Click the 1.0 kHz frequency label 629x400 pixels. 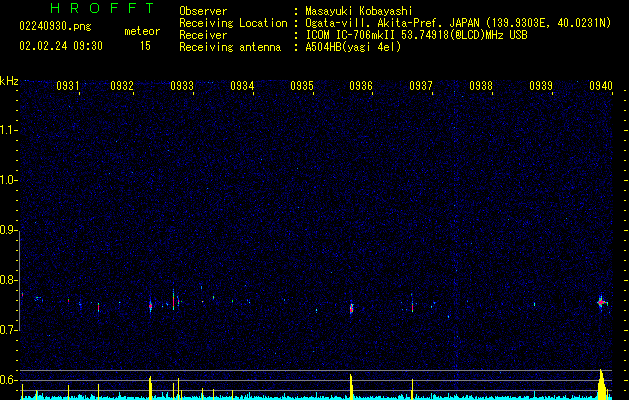click(x=8, y=180)
